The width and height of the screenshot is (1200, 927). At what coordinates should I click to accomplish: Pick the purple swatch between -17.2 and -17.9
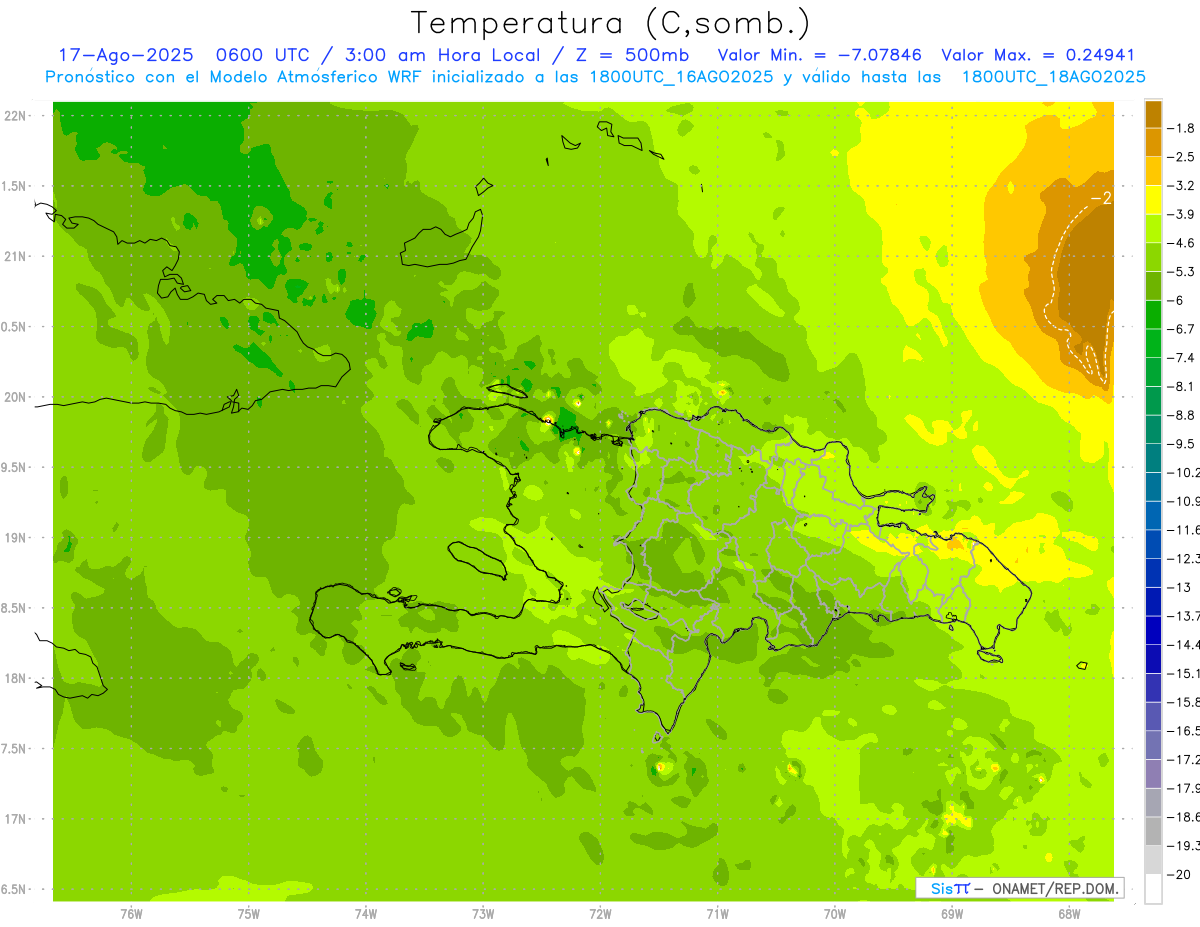pyautogui.click(x=1153, y=773)
